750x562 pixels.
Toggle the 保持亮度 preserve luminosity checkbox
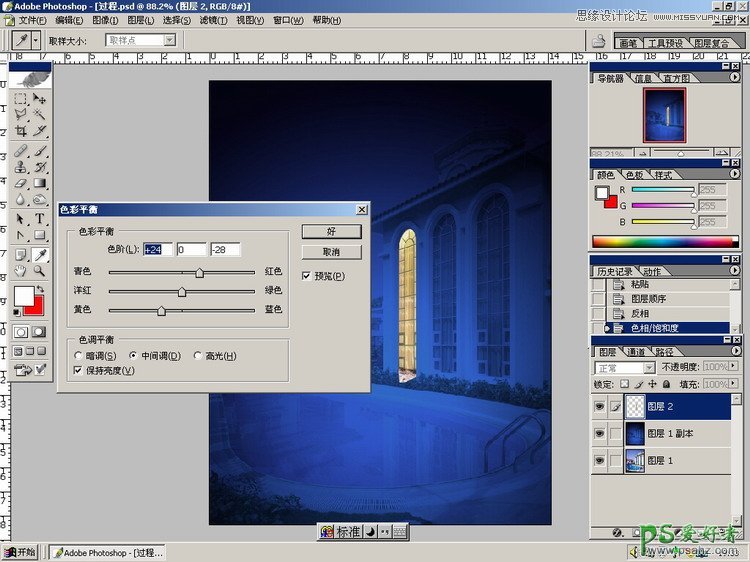pos(79,371)
